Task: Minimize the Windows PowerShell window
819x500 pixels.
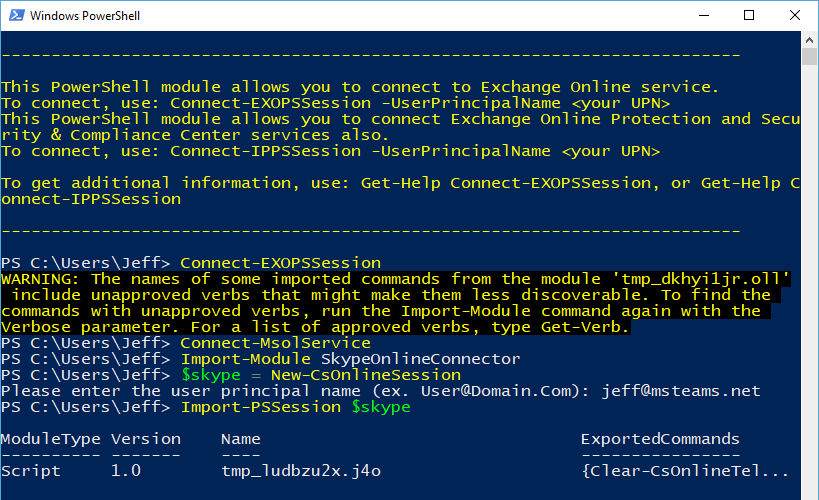Action: (x=704, y=15)
